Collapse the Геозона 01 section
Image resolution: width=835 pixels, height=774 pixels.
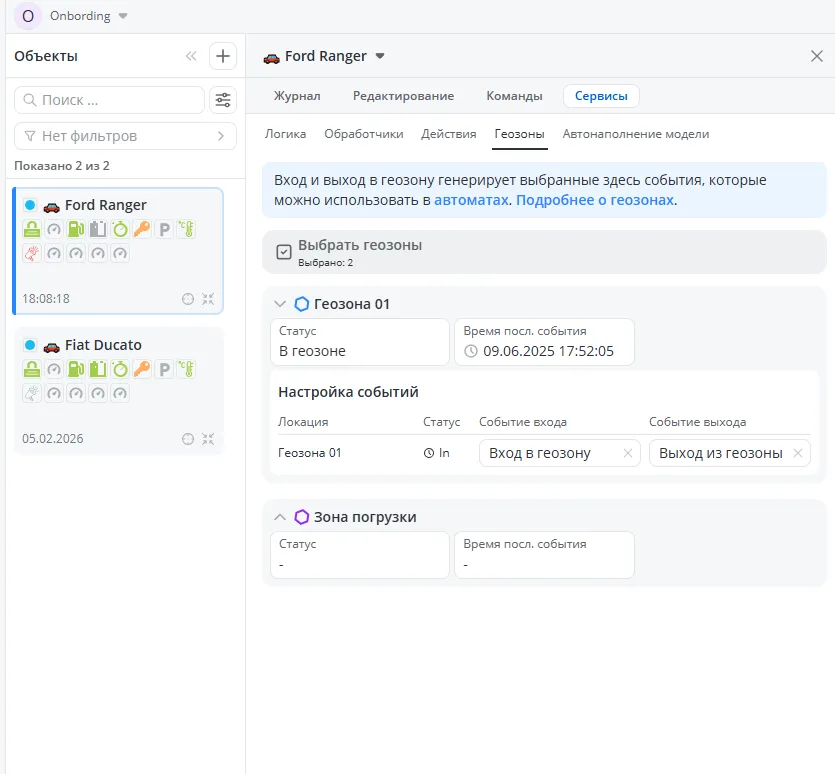tap(280, 304)
